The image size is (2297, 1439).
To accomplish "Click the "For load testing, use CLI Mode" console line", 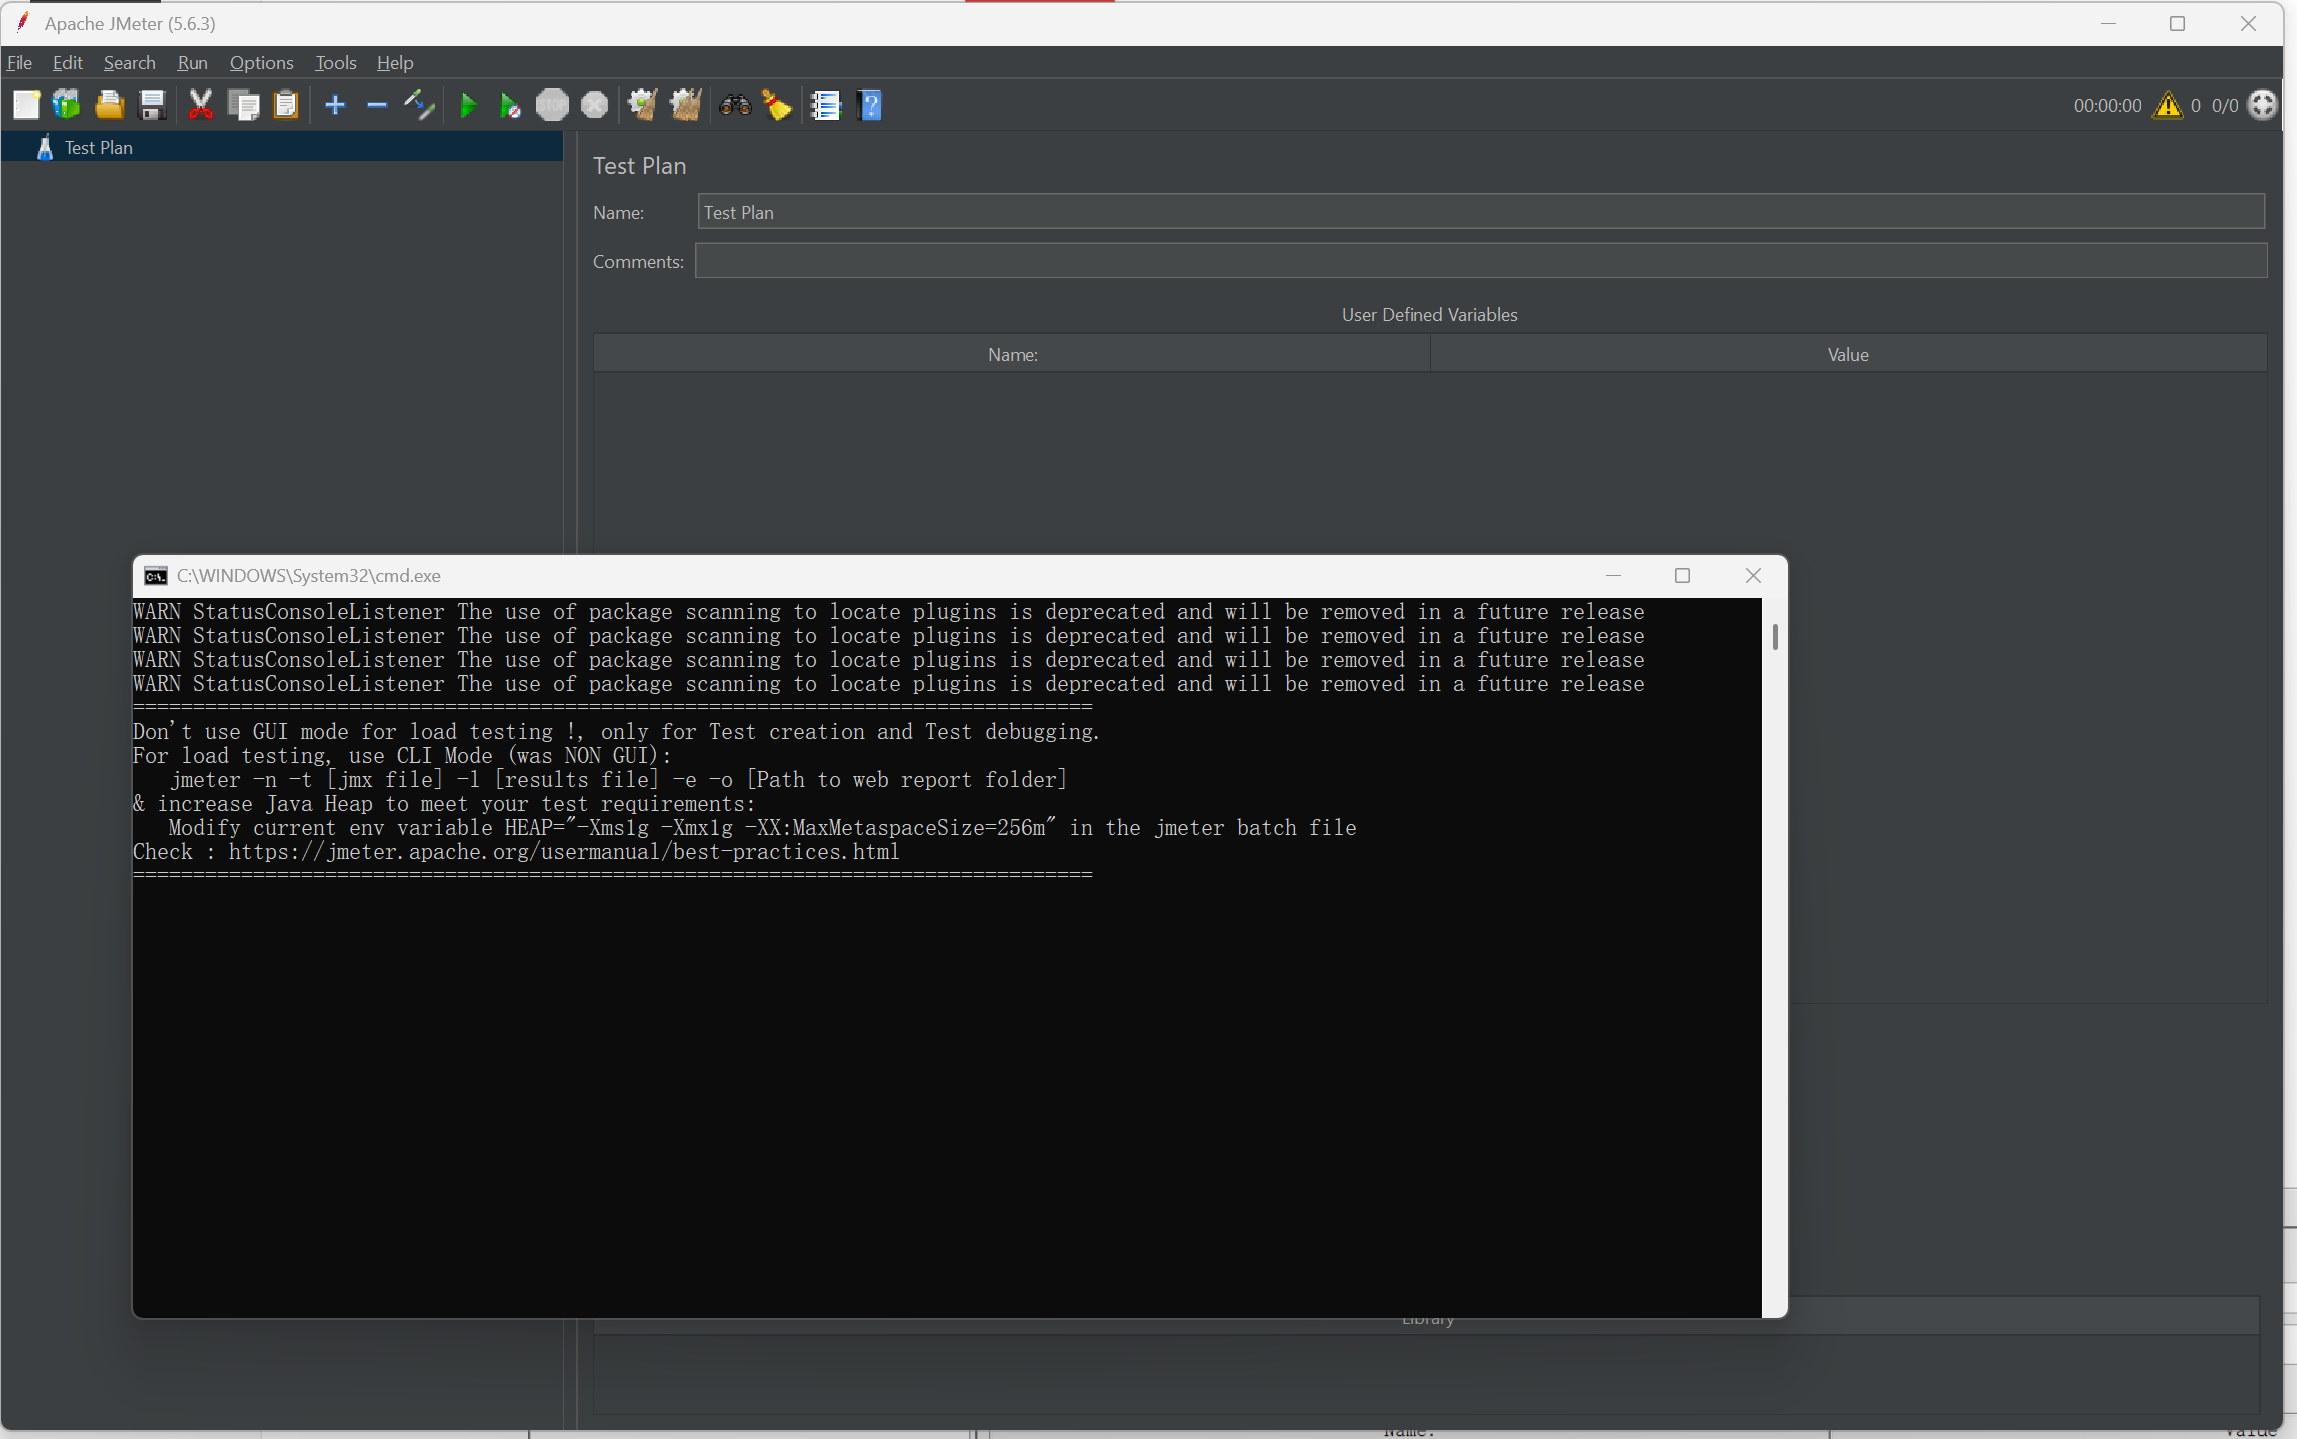I will coord(402,756).
